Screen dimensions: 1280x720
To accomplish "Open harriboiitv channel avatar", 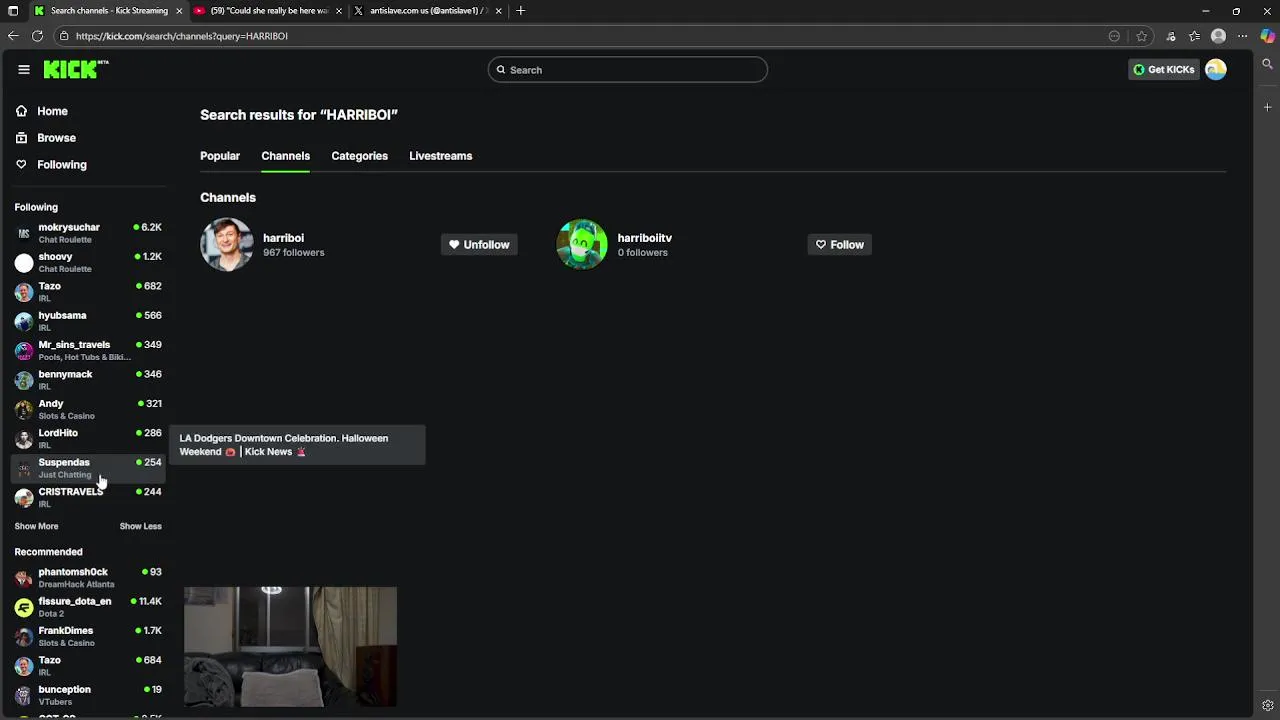I will point(582,244).
